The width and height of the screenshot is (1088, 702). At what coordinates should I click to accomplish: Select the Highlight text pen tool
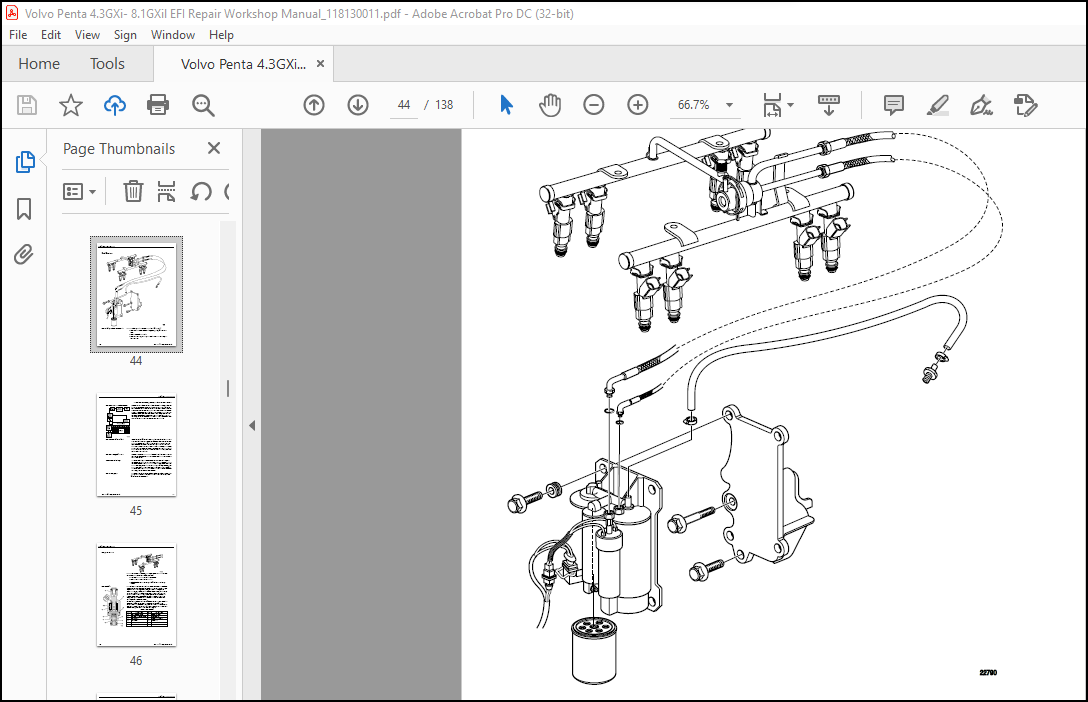coord(937,105)
